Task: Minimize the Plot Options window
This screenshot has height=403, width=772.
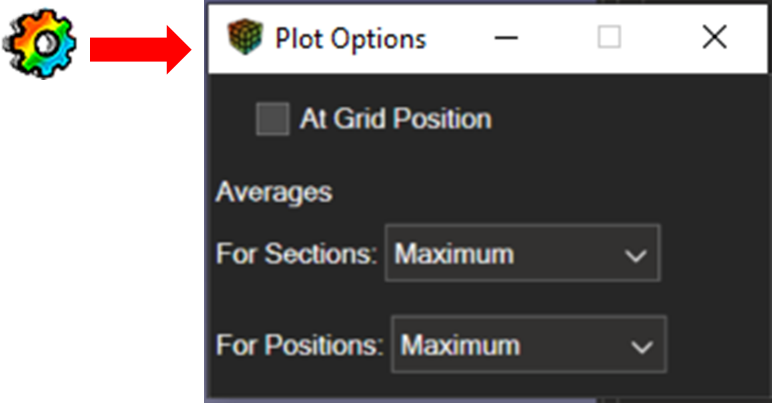Action: (506, 38)
